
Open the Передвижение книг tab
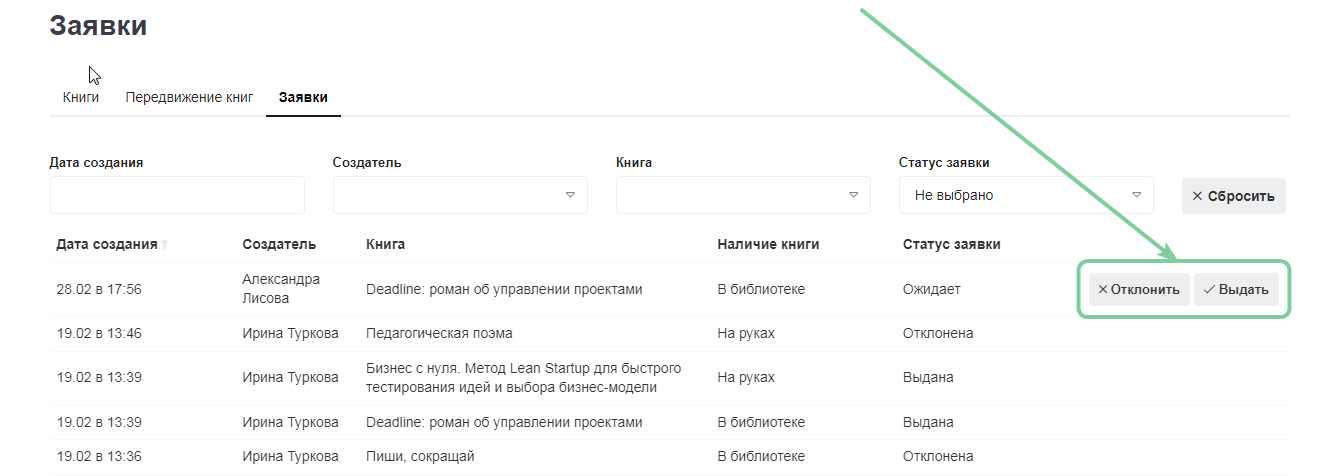(x=189, y=97)
